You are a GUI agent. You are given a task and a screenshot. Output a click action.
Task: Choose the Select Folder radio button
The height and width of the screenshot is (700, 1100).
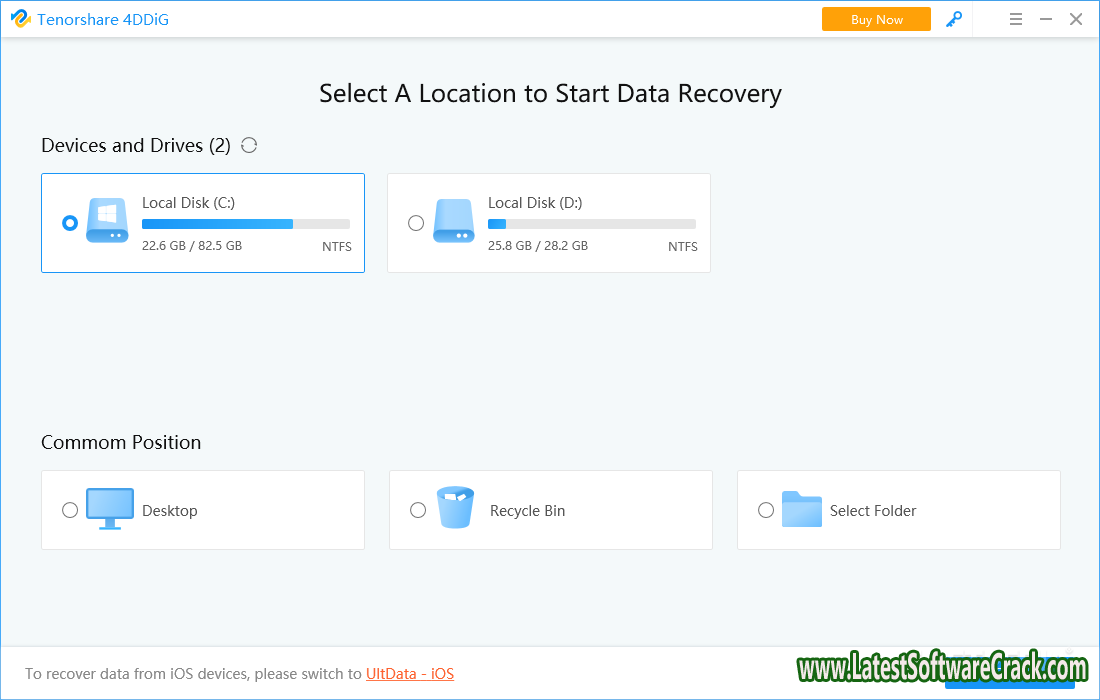pyautogui.click(x=766, y=510)
